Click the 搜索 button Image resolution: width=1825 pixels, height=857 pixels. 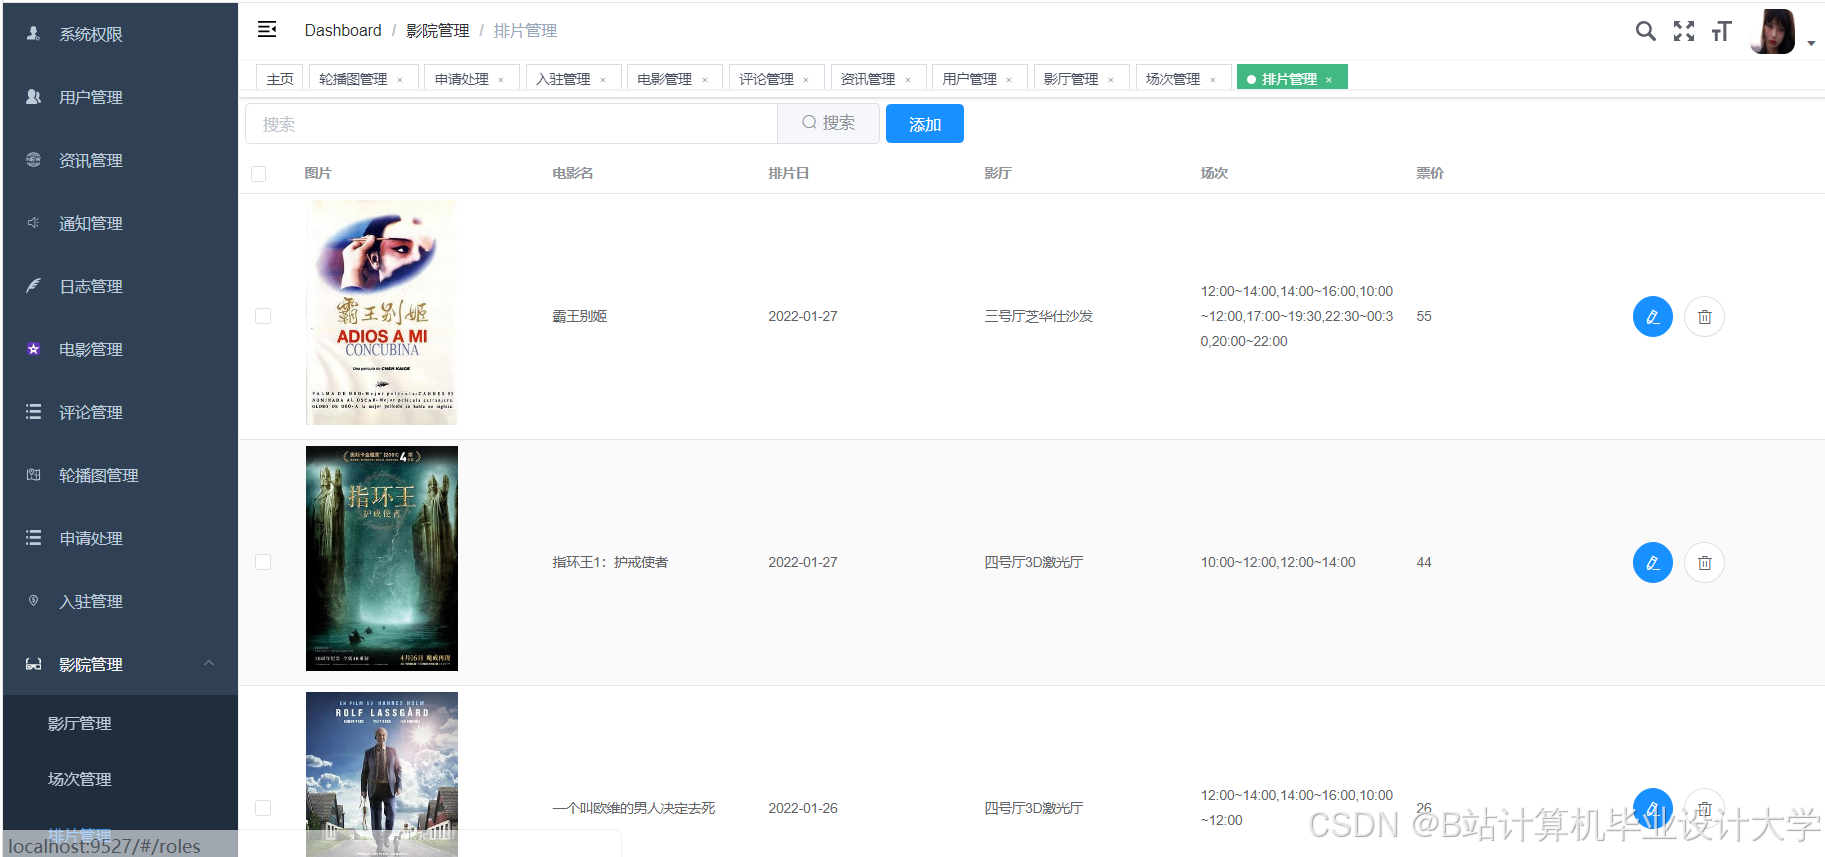829,123
